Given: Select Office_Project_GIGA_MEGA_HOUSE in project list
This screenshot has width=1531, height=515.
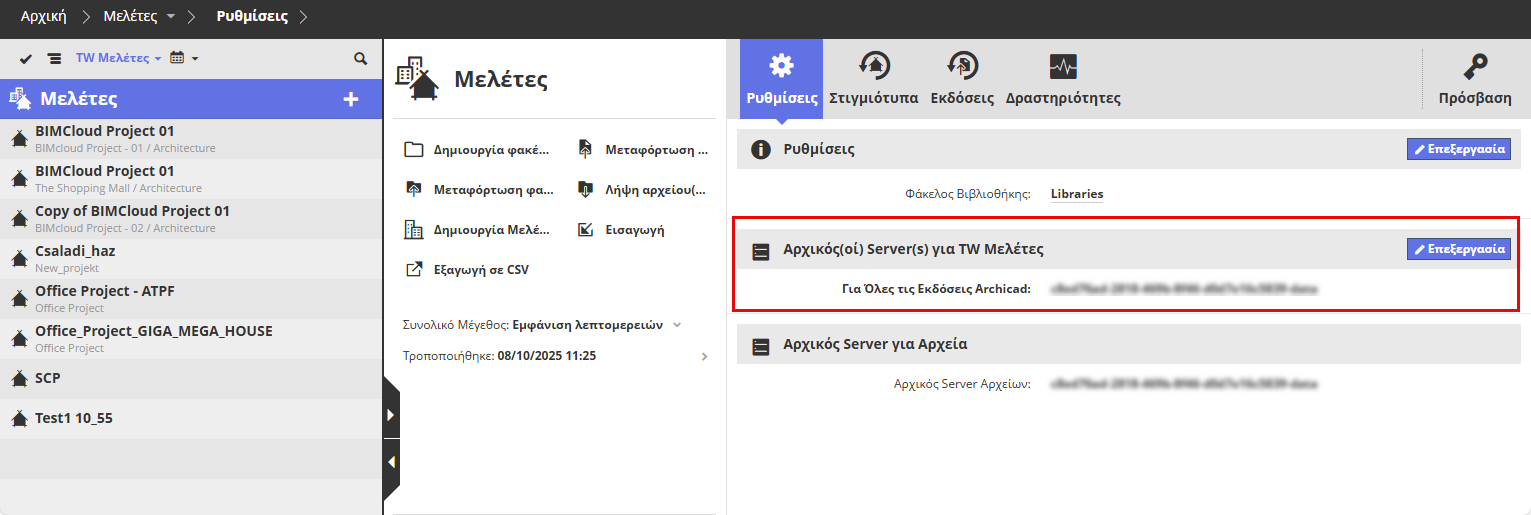Looking at the screenshot, I should [x=153, y=331].
